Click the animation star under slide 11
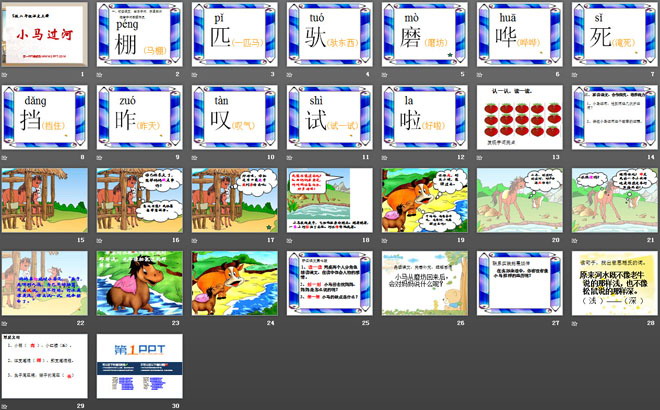The height and width of the screenshot is (410, 660). (x=290, y=157)
